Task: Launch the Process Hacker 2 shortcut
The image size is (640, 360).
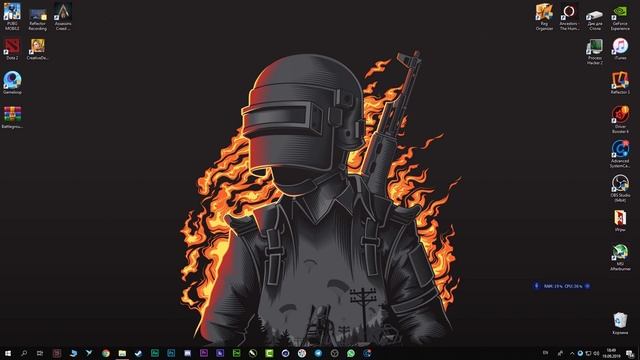Action: 595,52
